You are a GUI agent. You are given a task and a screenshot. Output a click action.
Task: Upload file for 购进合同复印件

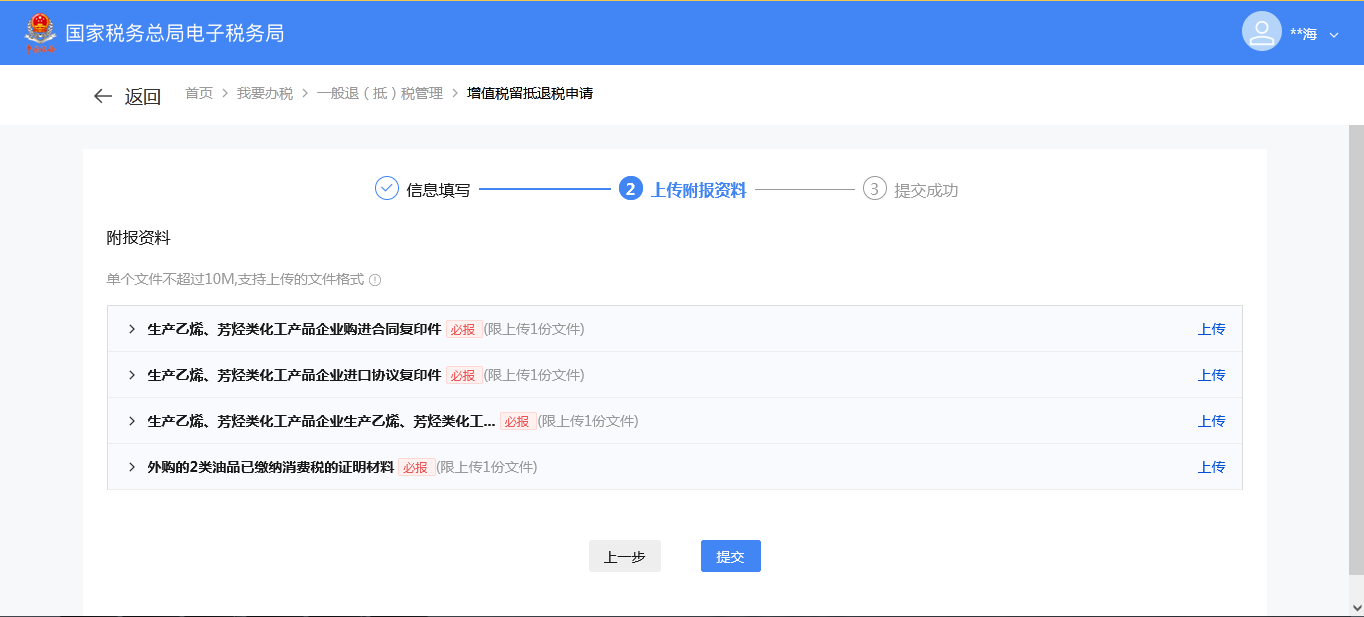pos(1211,329)
